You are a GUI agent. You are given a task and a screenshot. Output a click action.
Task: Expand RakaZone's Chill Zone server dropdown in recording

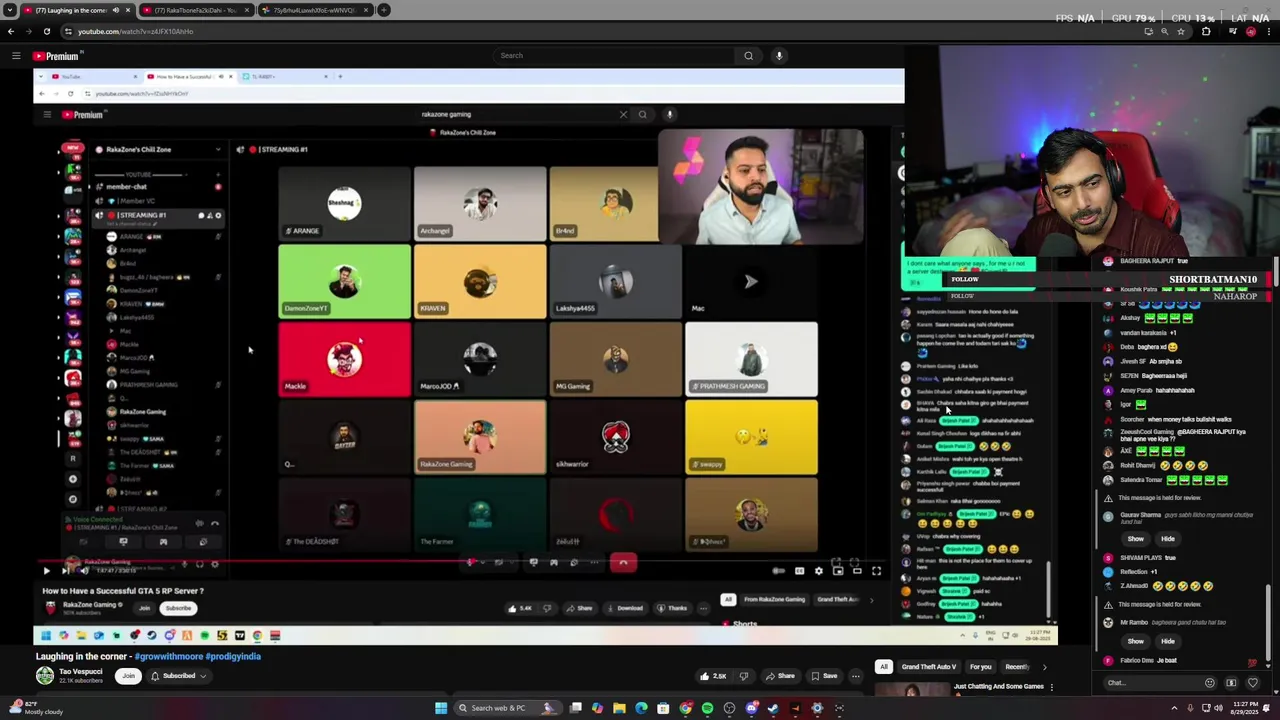[x=218, y=150]
